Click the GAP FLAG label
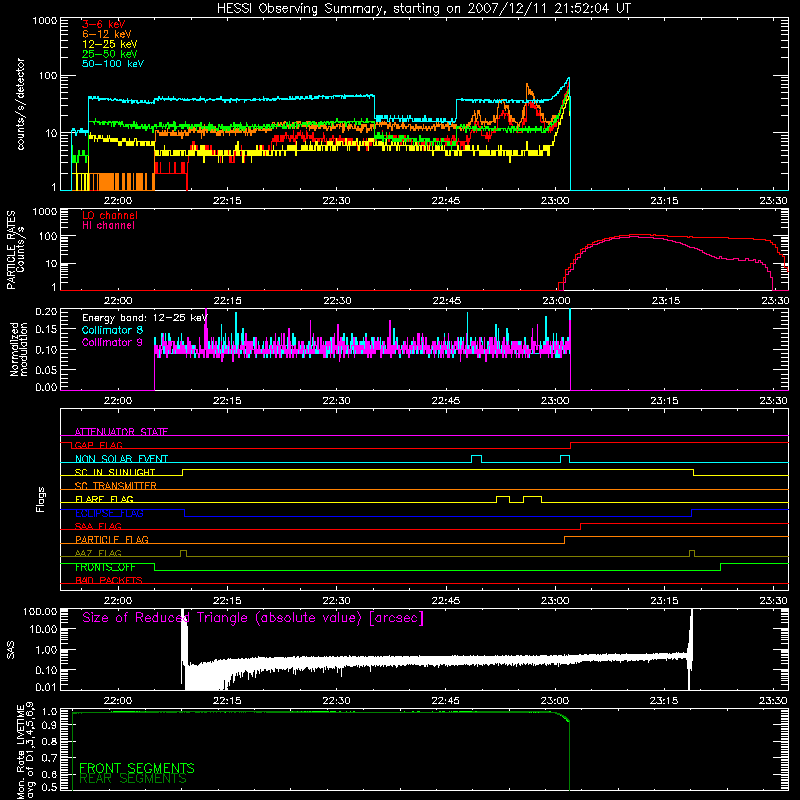 (98, 445)
